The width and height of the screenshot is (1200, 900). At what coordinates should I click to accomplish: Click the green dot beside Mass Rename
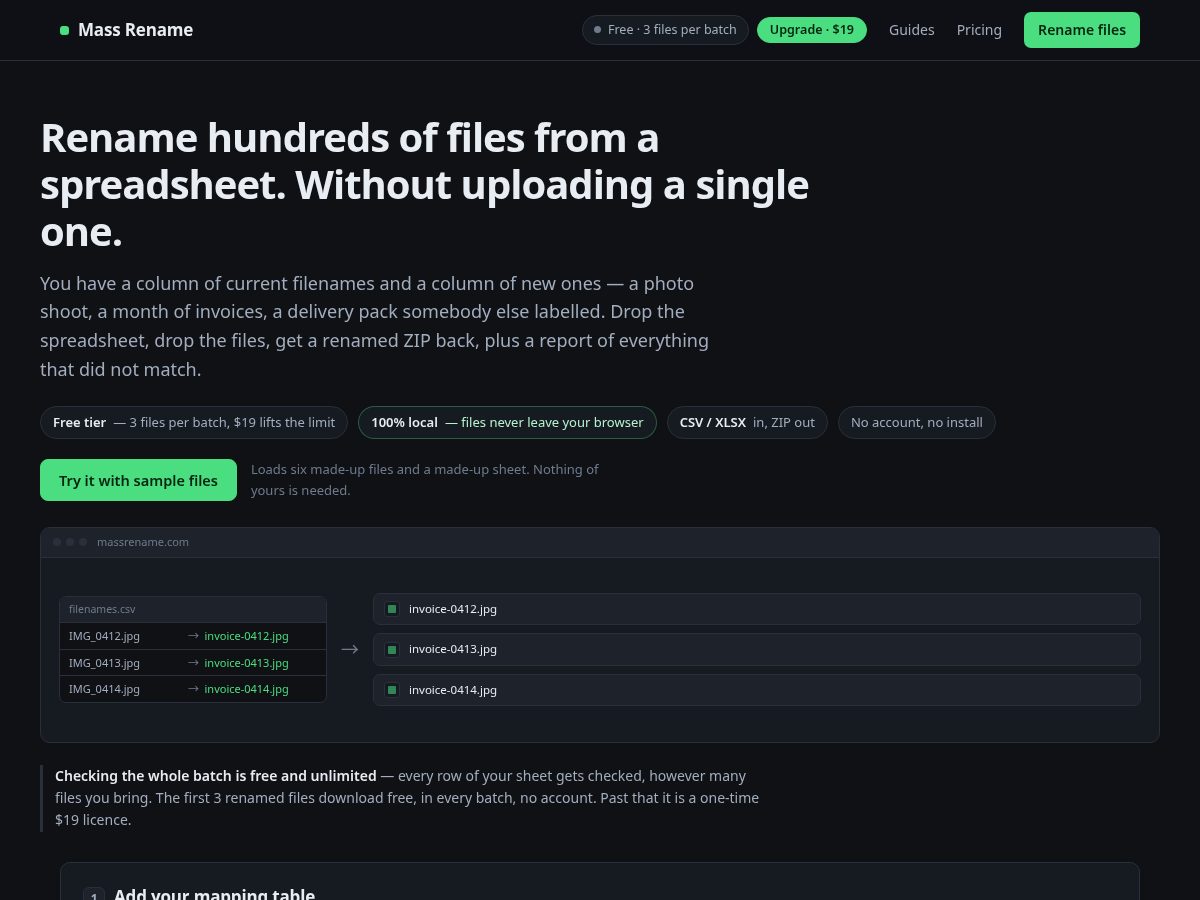(65, 30)
